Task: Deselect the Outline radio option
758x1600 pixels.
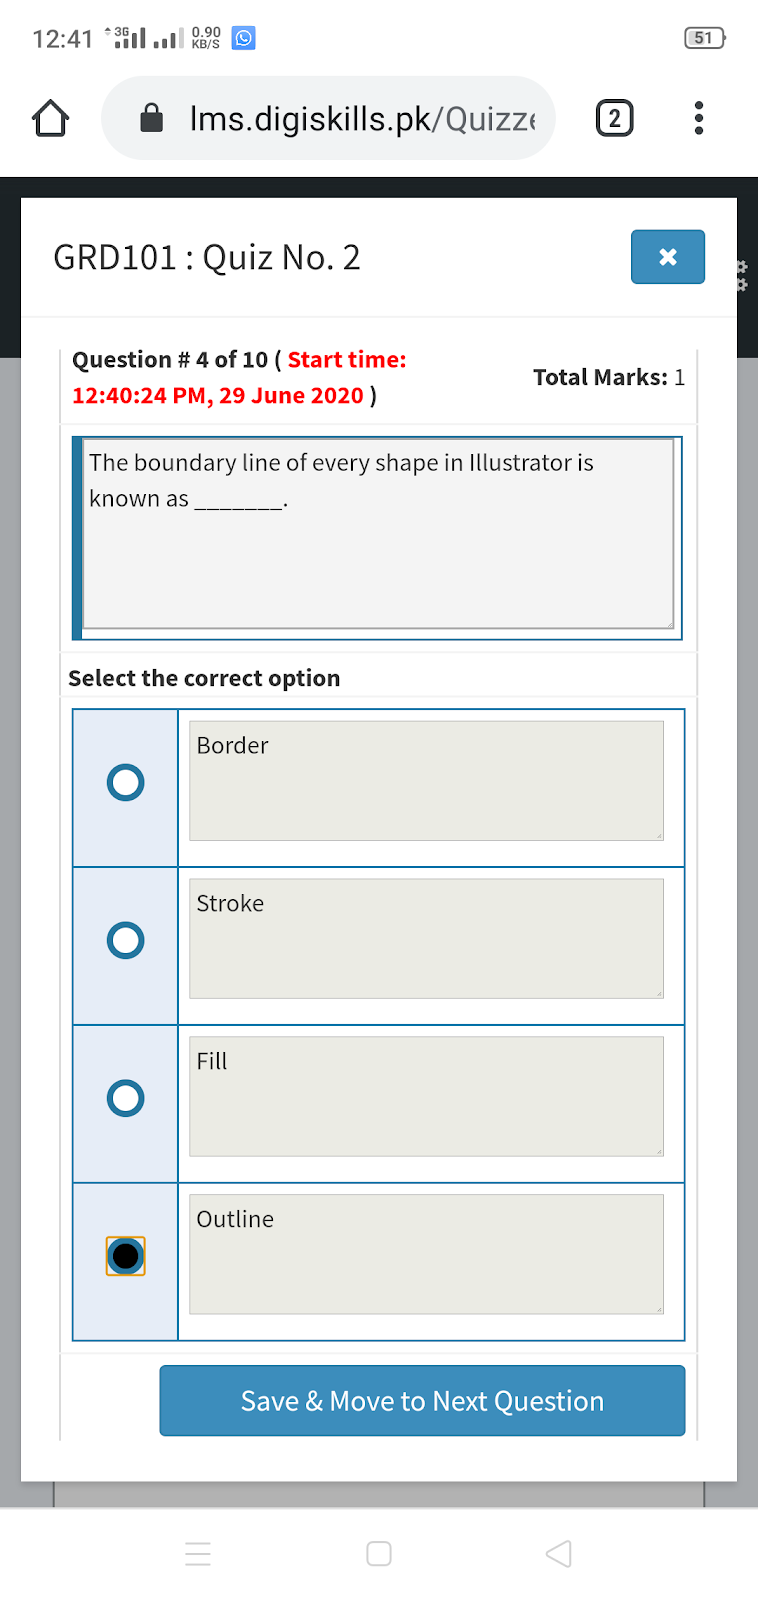Action: point(124,1255)
